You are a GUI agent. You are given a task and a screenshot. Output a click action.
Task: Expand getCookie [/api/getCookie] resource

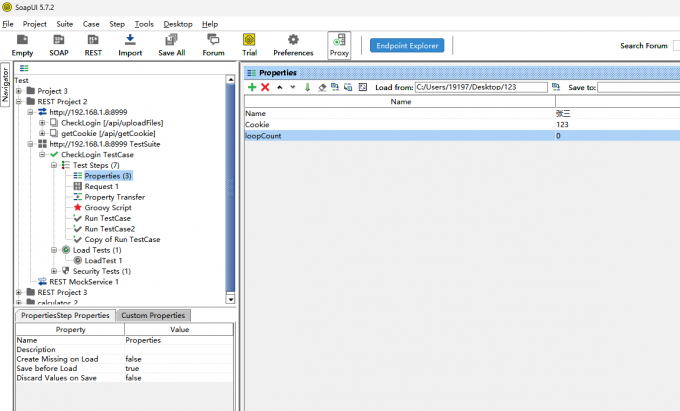[42, 134]
